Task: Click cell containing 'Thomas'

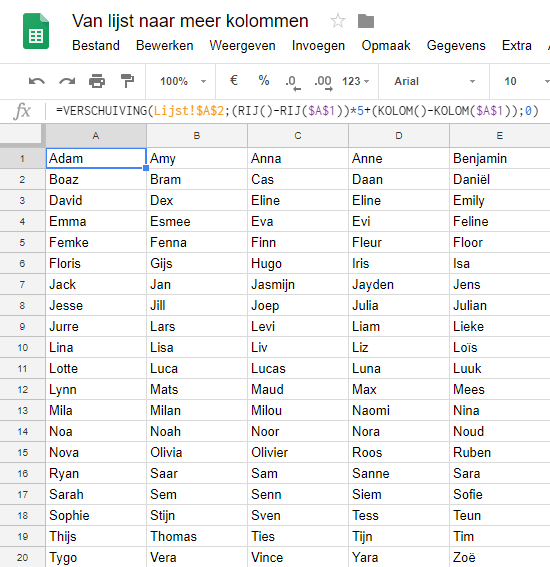Action: click(197, 536)
